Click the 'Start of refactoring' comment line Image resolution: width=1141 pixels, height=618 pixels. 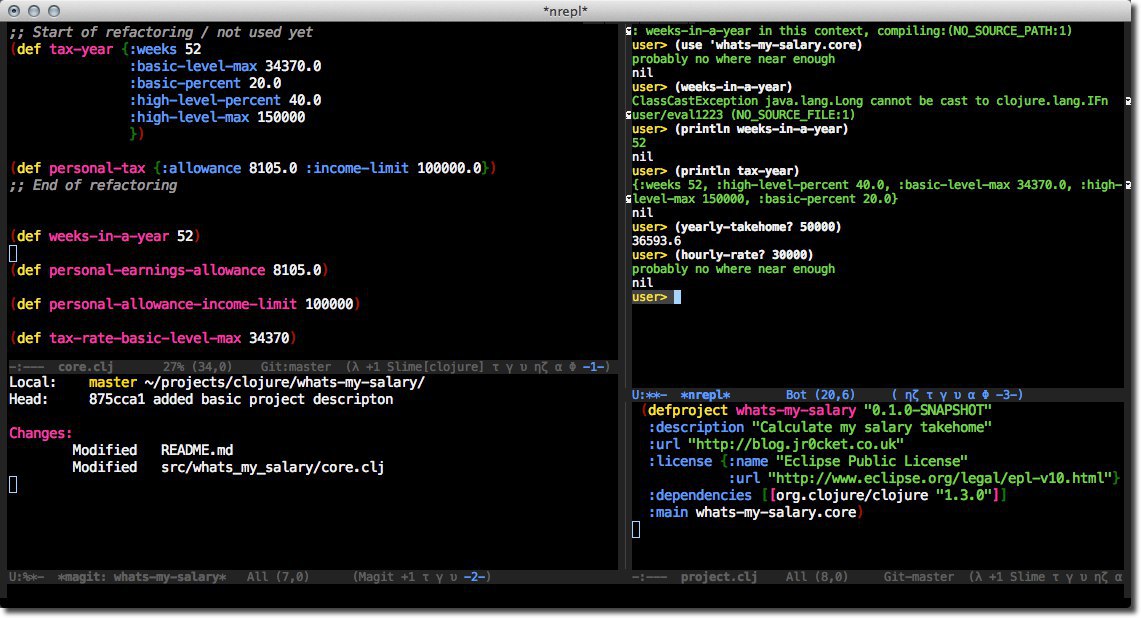[x=161, y=32]
